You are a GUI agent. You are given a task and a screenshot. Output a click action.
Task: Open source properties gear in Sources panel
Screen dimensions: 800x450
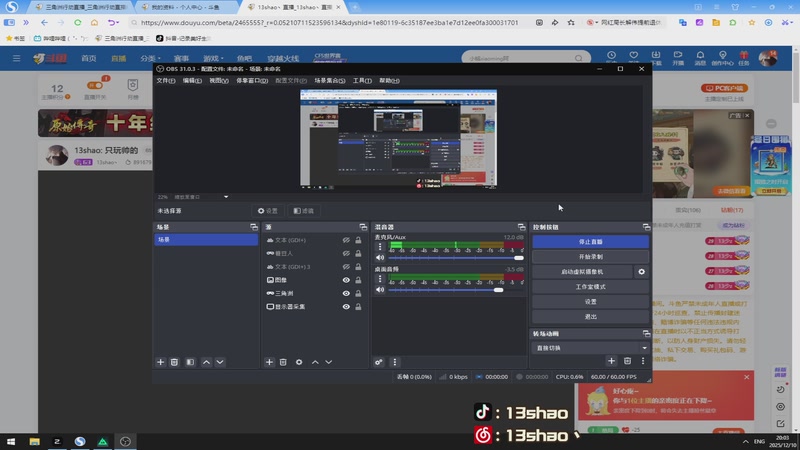[x=299, y=362]
